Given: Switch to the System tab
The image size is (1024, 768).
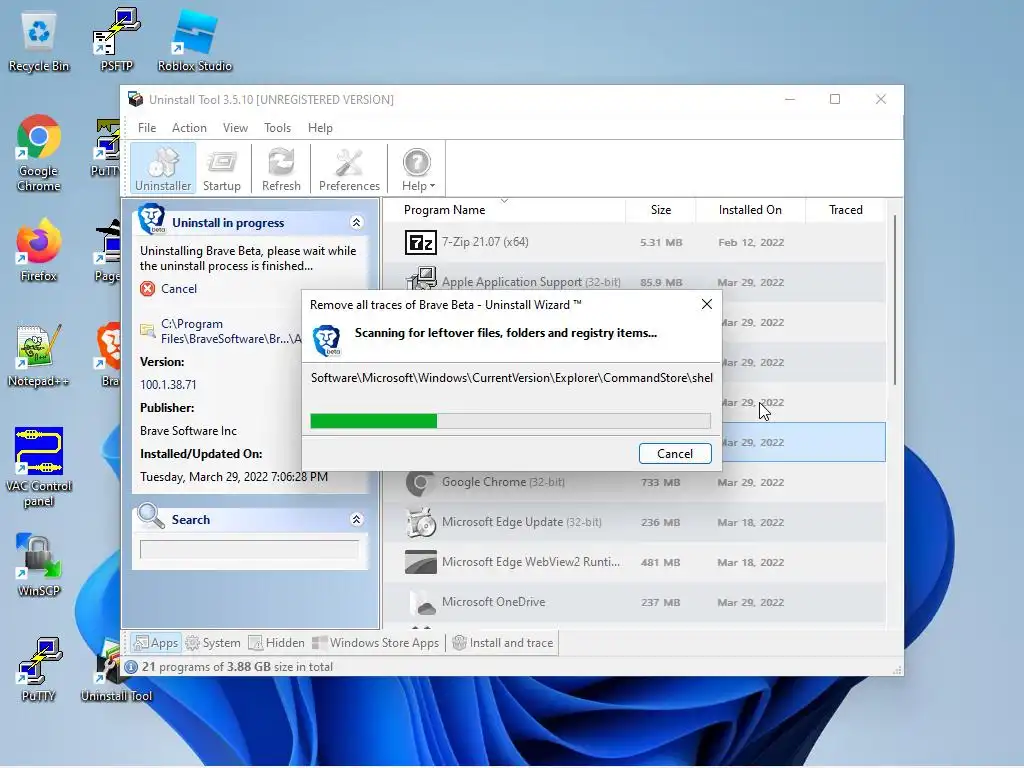Looking at the screenshot, I should pos(213,643).
